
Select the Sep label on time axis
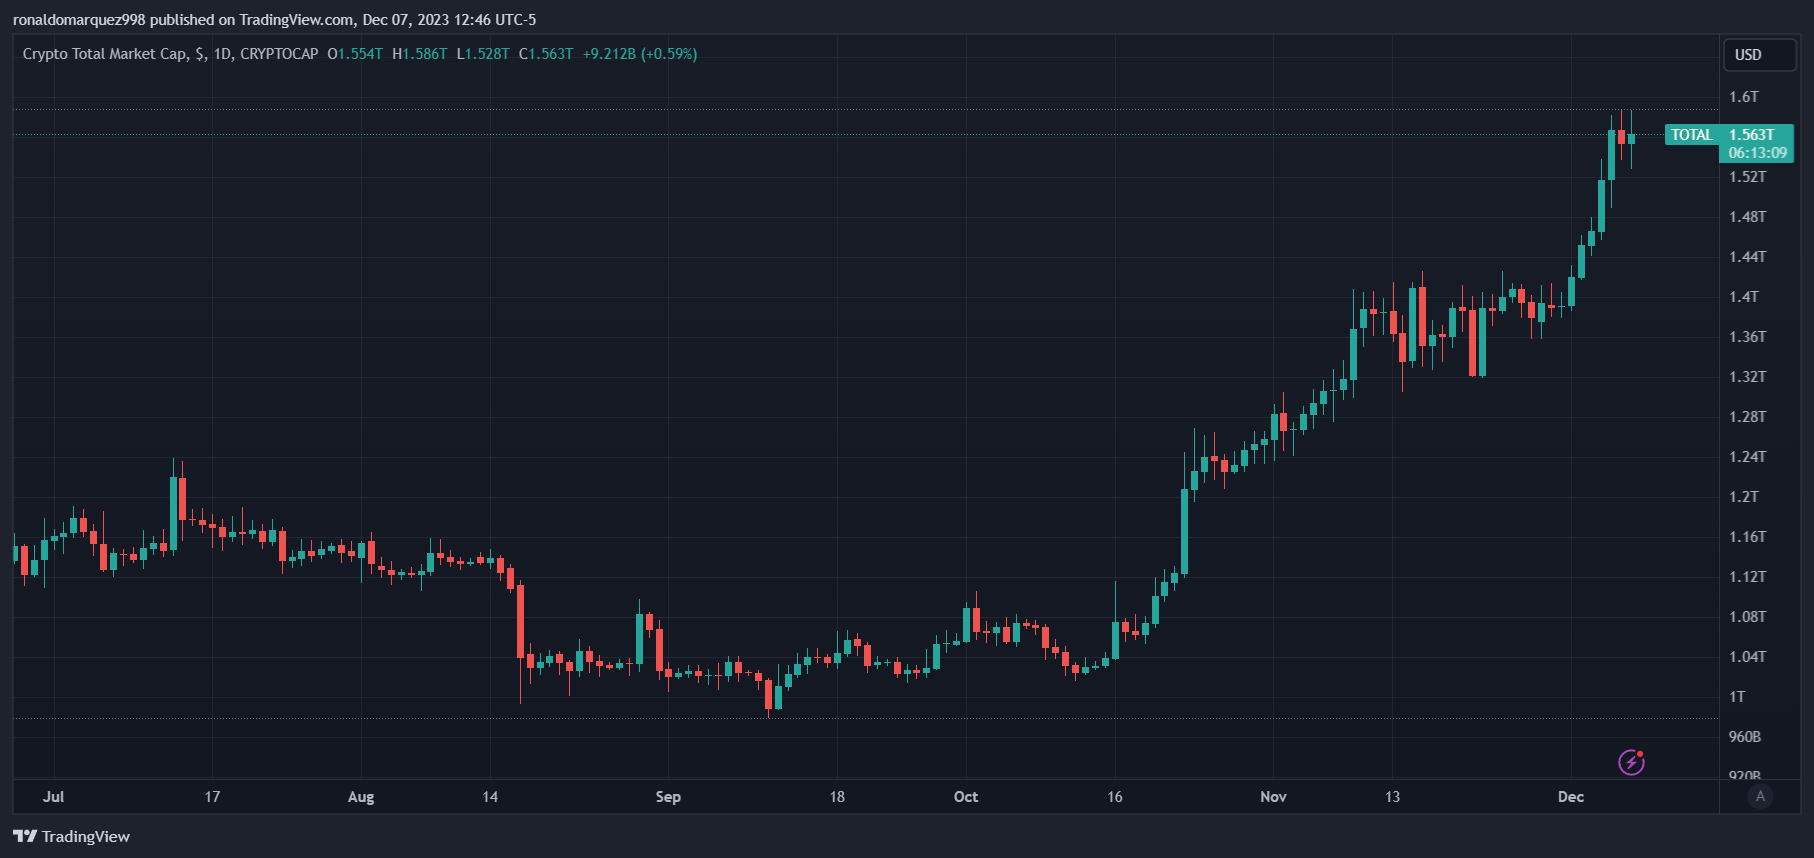point(668,797)
